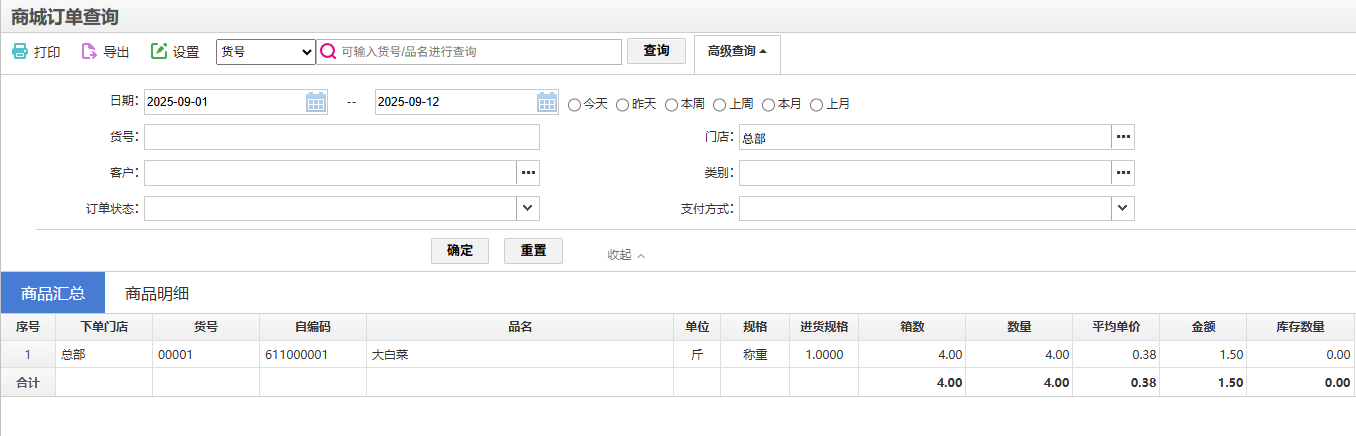The width and height of the screenshot is (1356, 436).
Task: Toggle the 高级查询 tab
Action: click(x=737, y=52)
